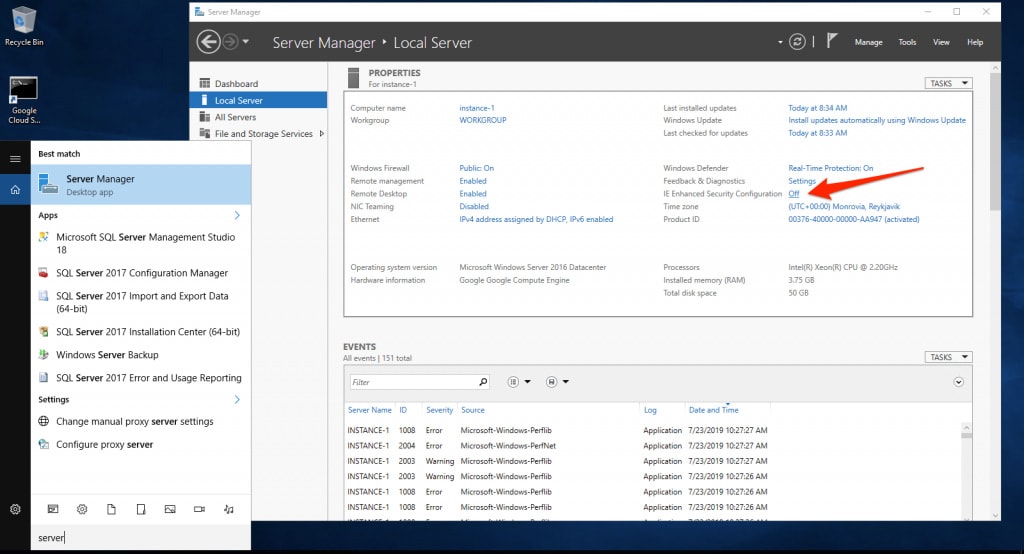Image resolution: width=1024 pixels, height=554 pixels.
Task: Click the search magnifier in Events filter
Action: point(483,382)
